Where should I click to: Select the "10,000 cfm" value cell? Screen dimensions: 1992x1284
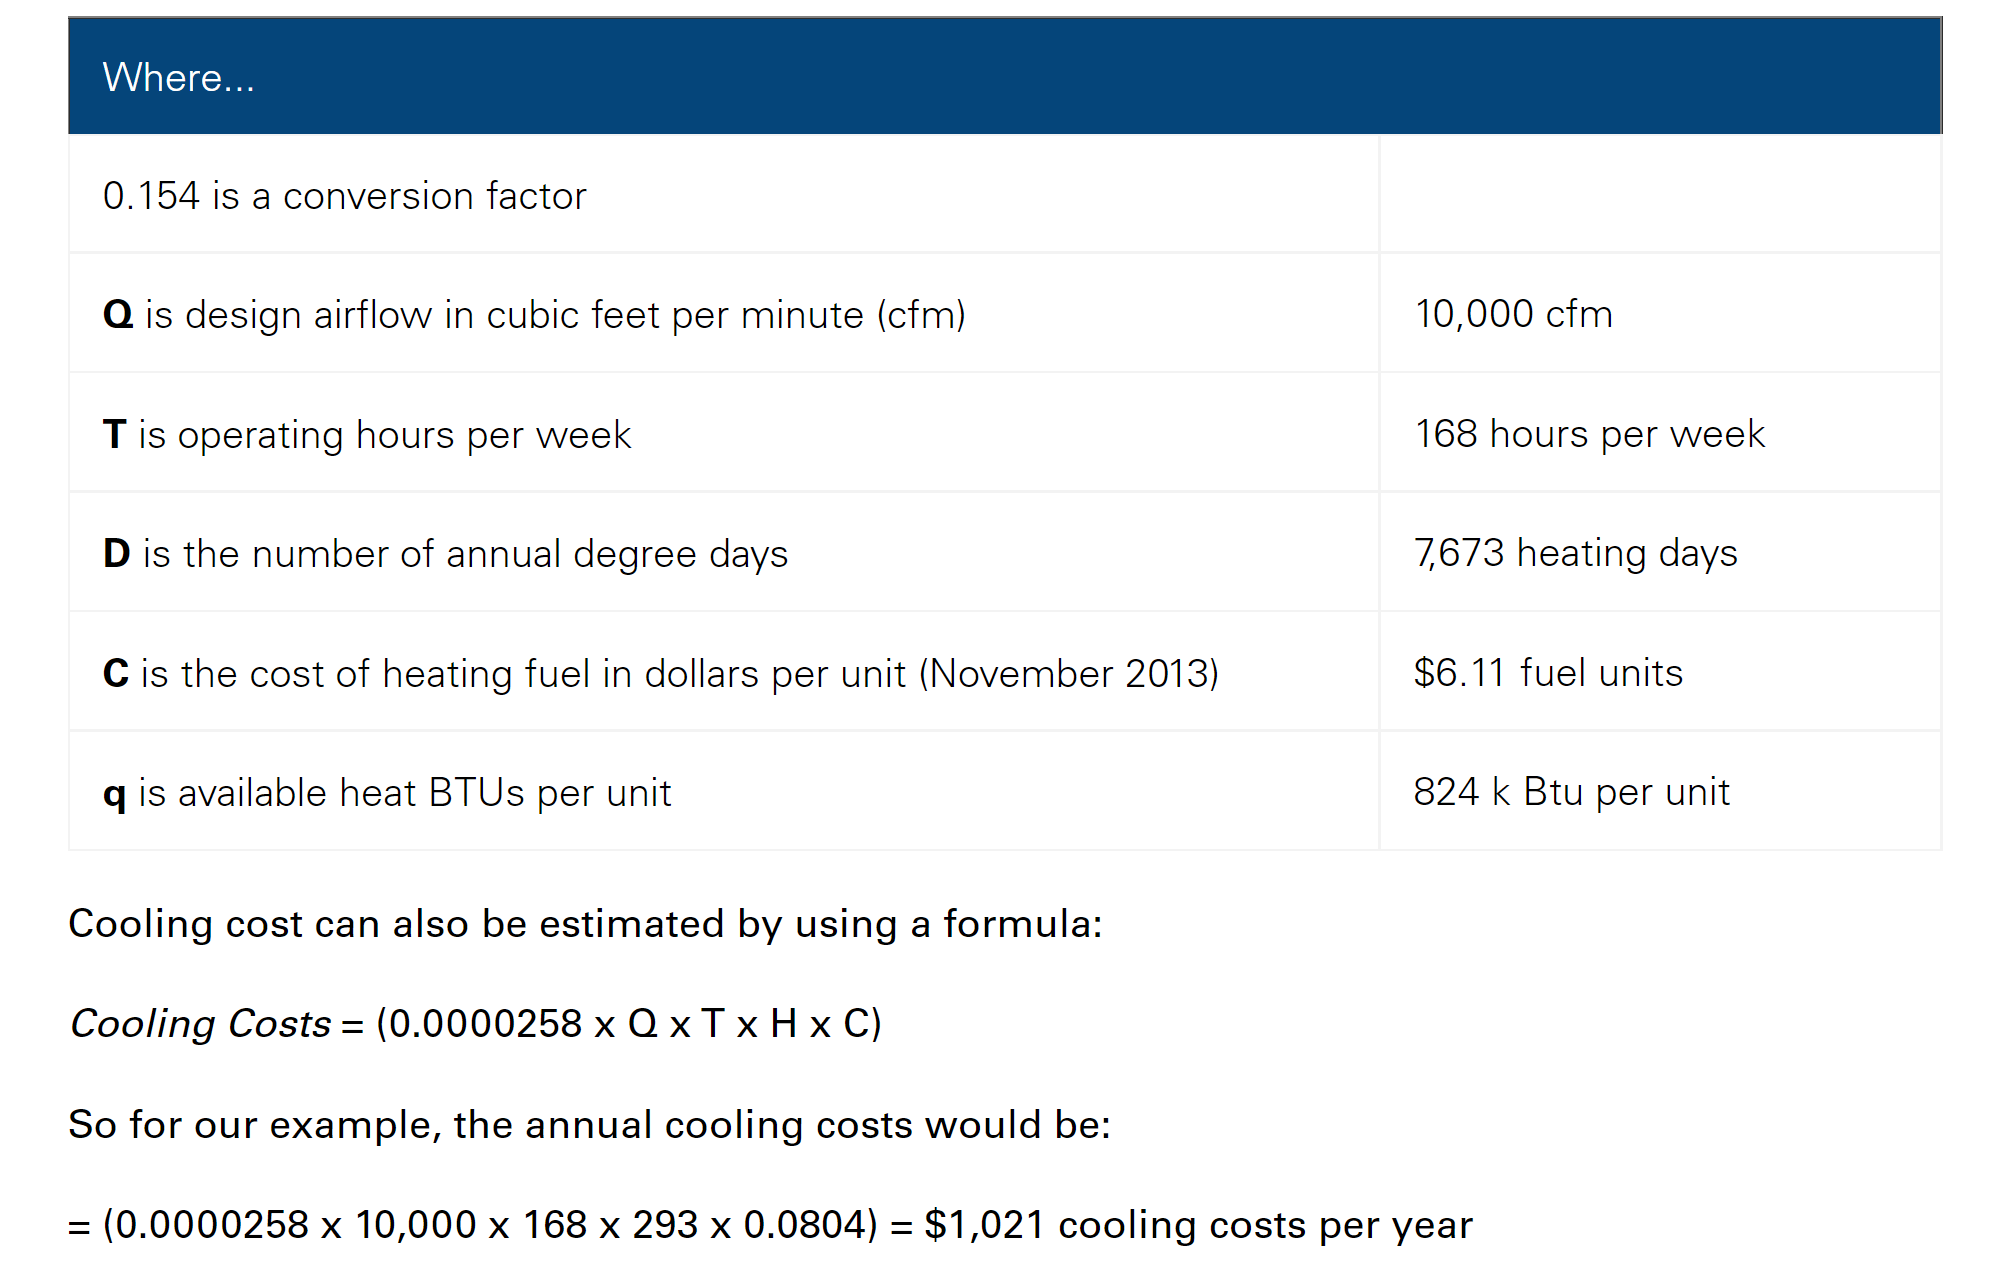point(1513,314)
